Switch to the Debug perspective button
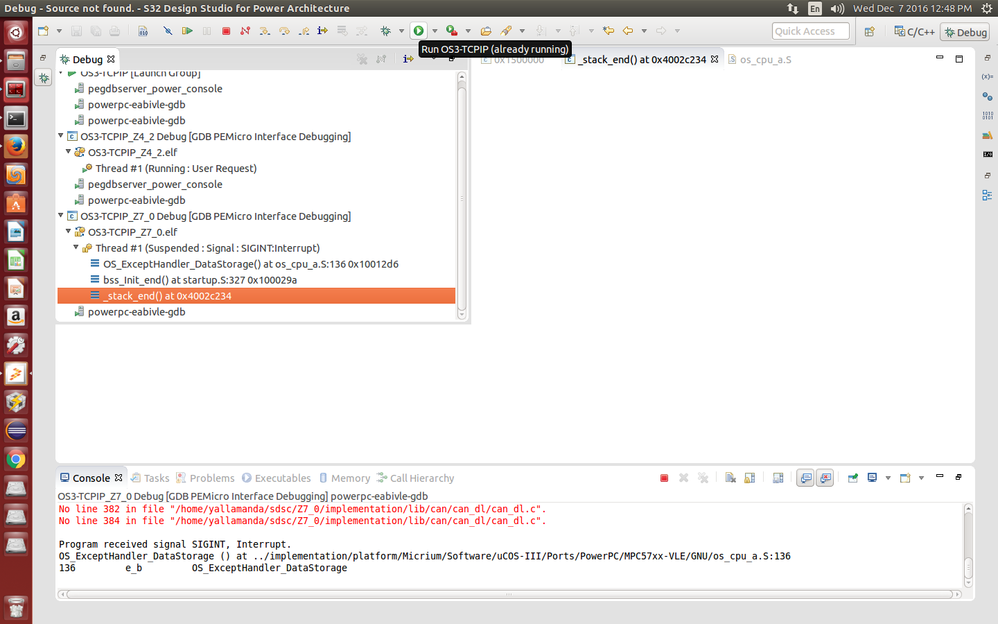The width and height of the screenshot is (998, 624). tap(966, 32)
